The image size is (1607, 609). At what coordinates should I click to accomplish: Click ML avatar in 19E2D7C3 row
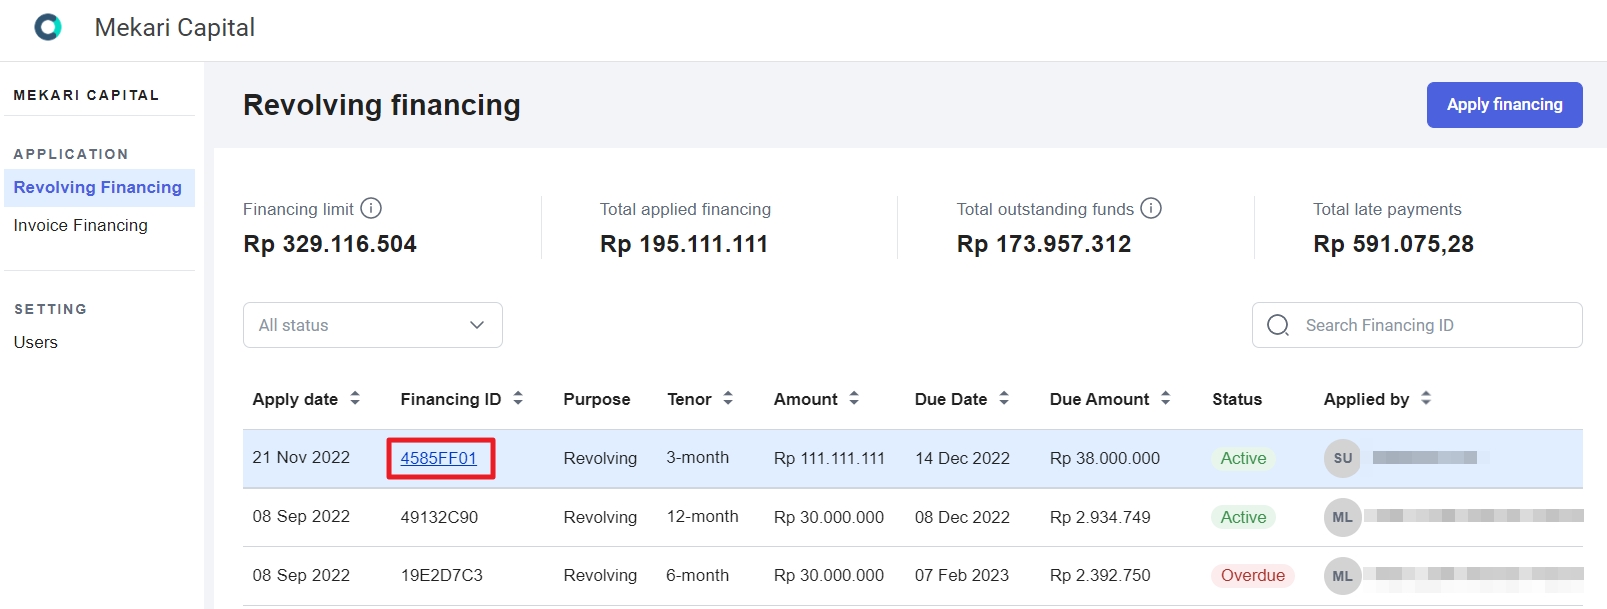1343,575
